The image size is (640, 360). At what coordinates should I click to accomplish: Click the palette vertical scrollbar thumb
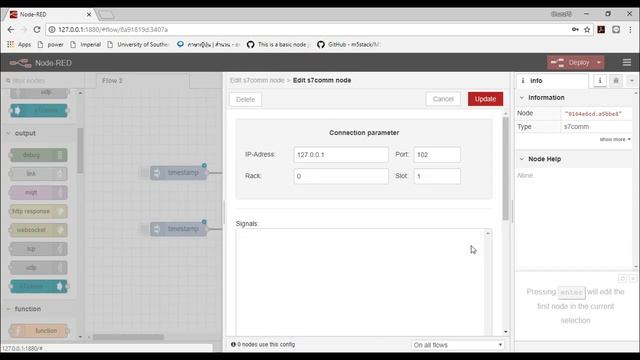(x=80, y=151)
